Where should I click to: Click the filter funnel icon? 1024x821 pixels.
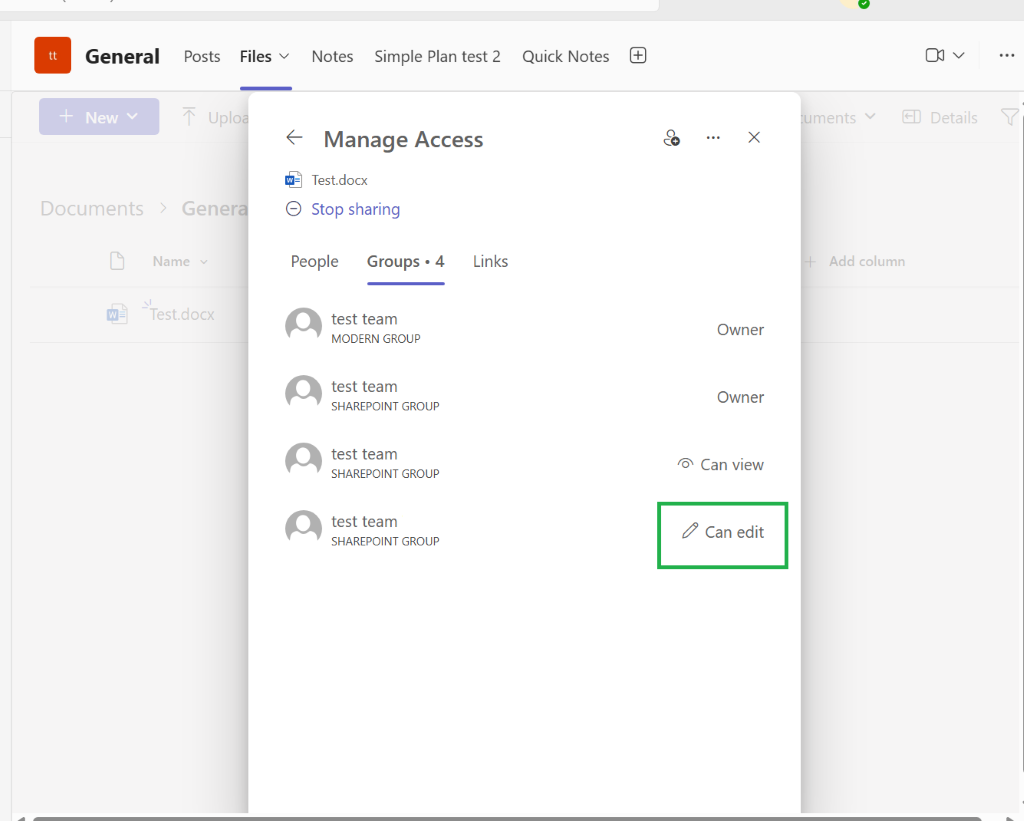click(x=1010, y=118)
